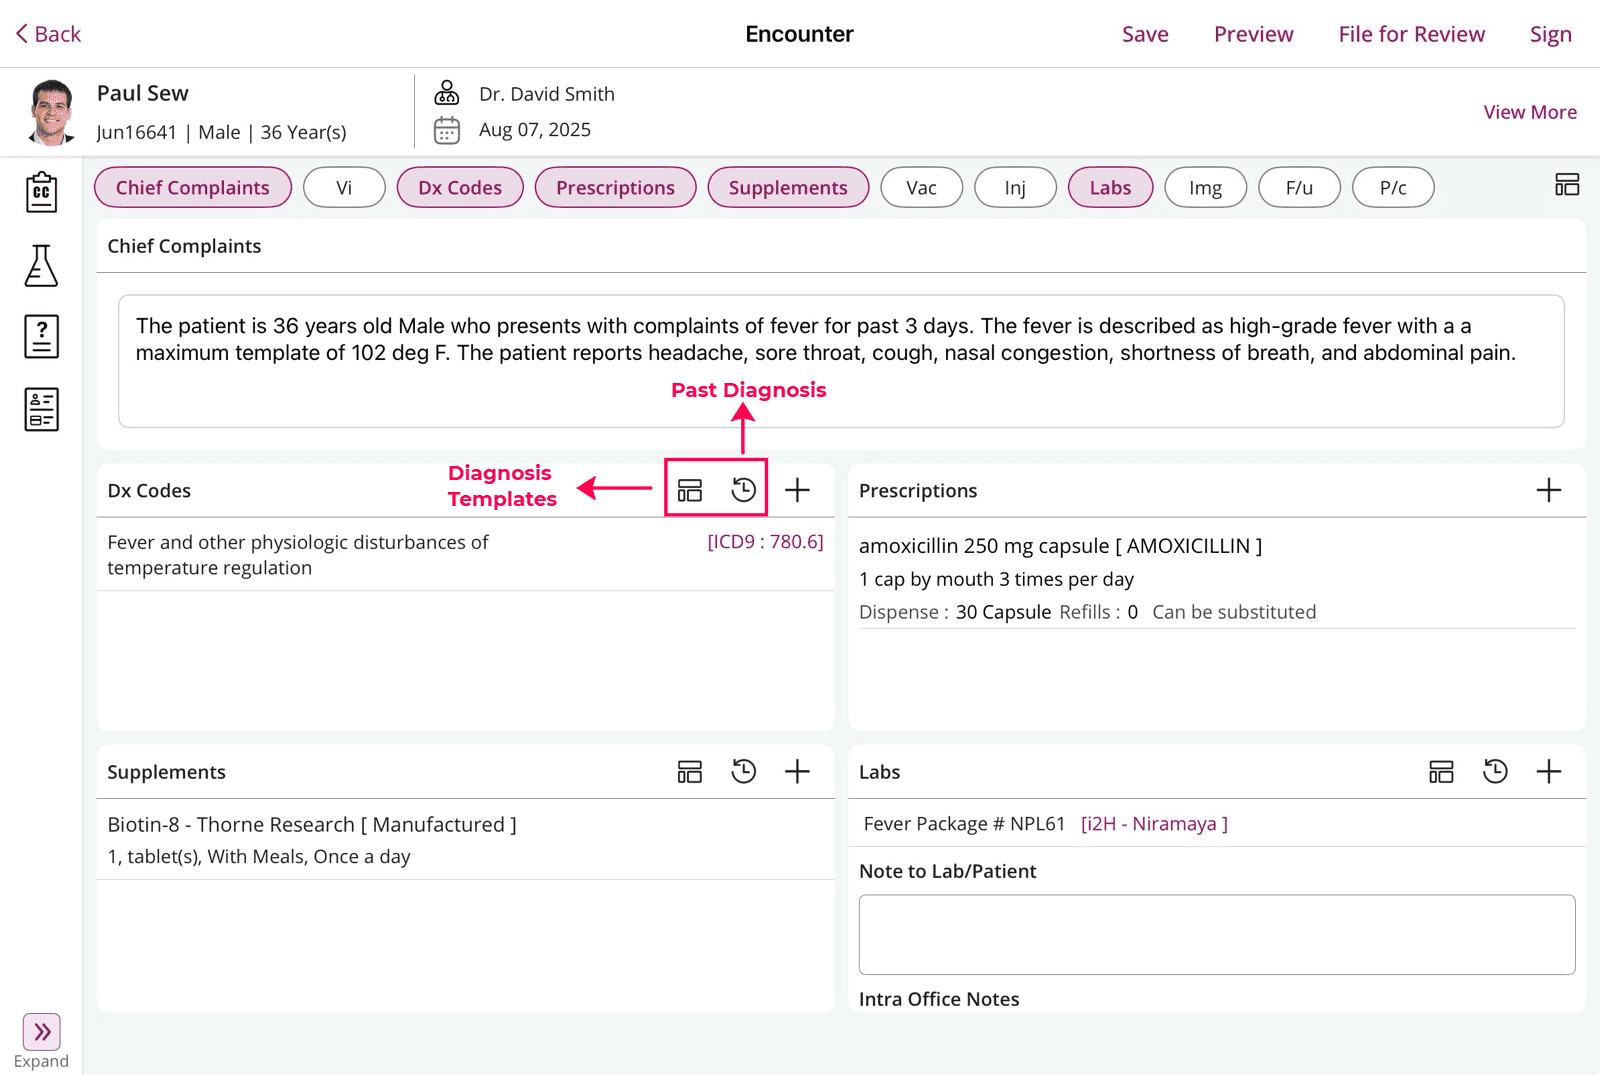
Task: Expand patient details with View More
Action: 1529,112
